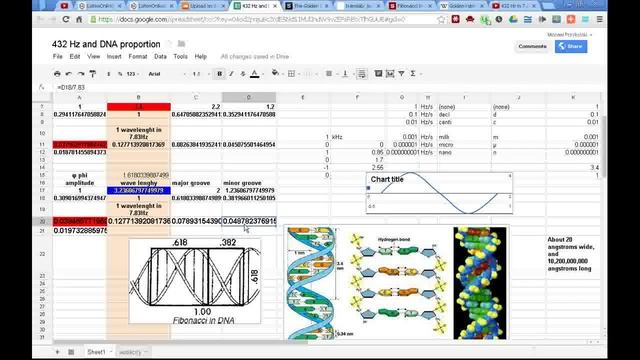Click the account name dropdown top right
640x360 pixels.
click(570, 35)
